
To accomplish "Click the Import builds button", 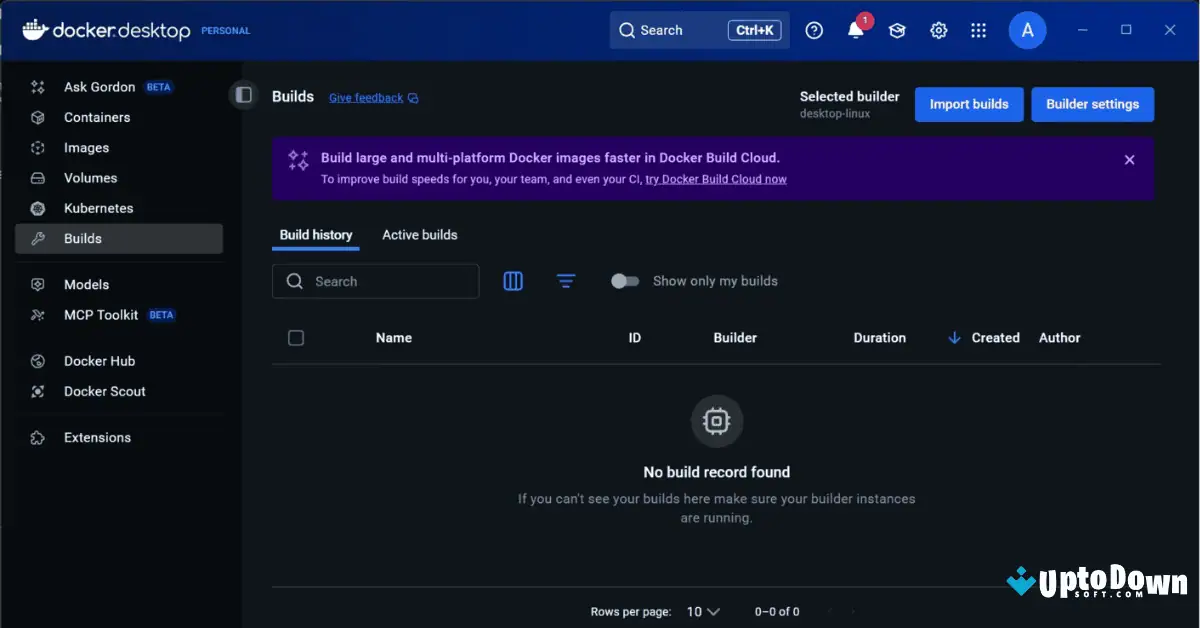I will tap(968, 104).
